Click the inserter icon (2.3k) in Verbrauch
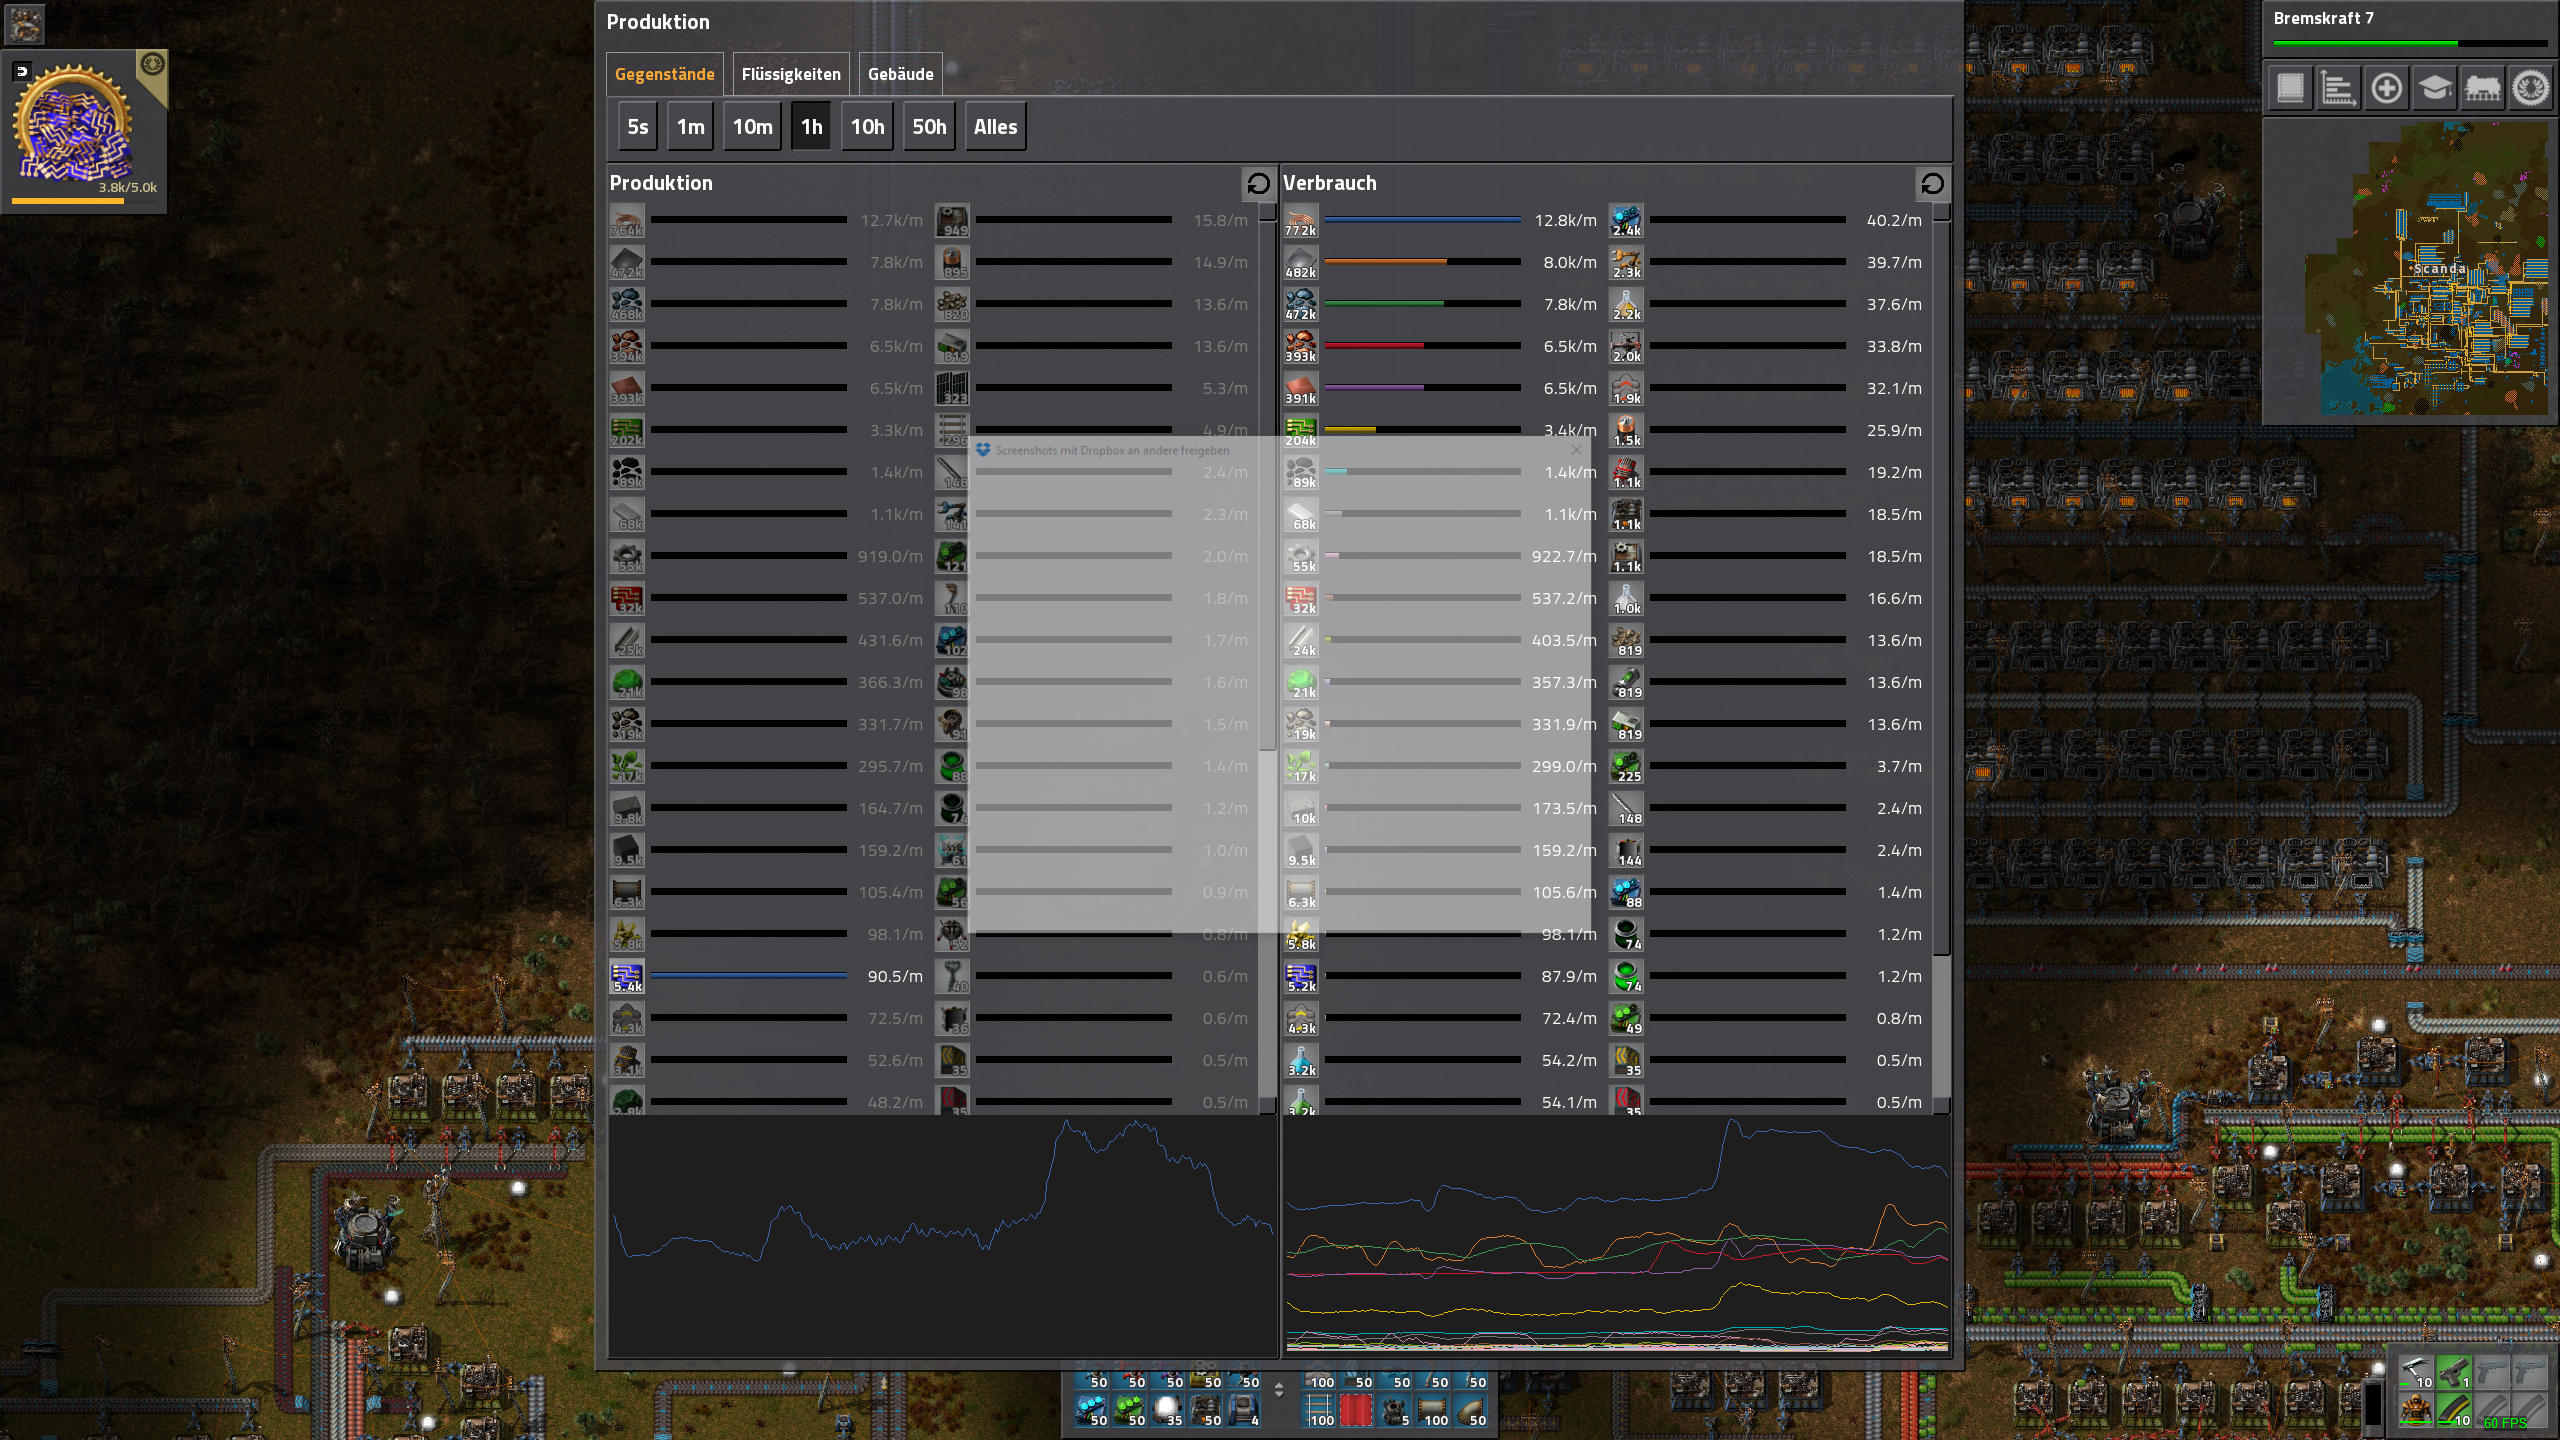The image size is (2560, 1440). pos(1627,263)
